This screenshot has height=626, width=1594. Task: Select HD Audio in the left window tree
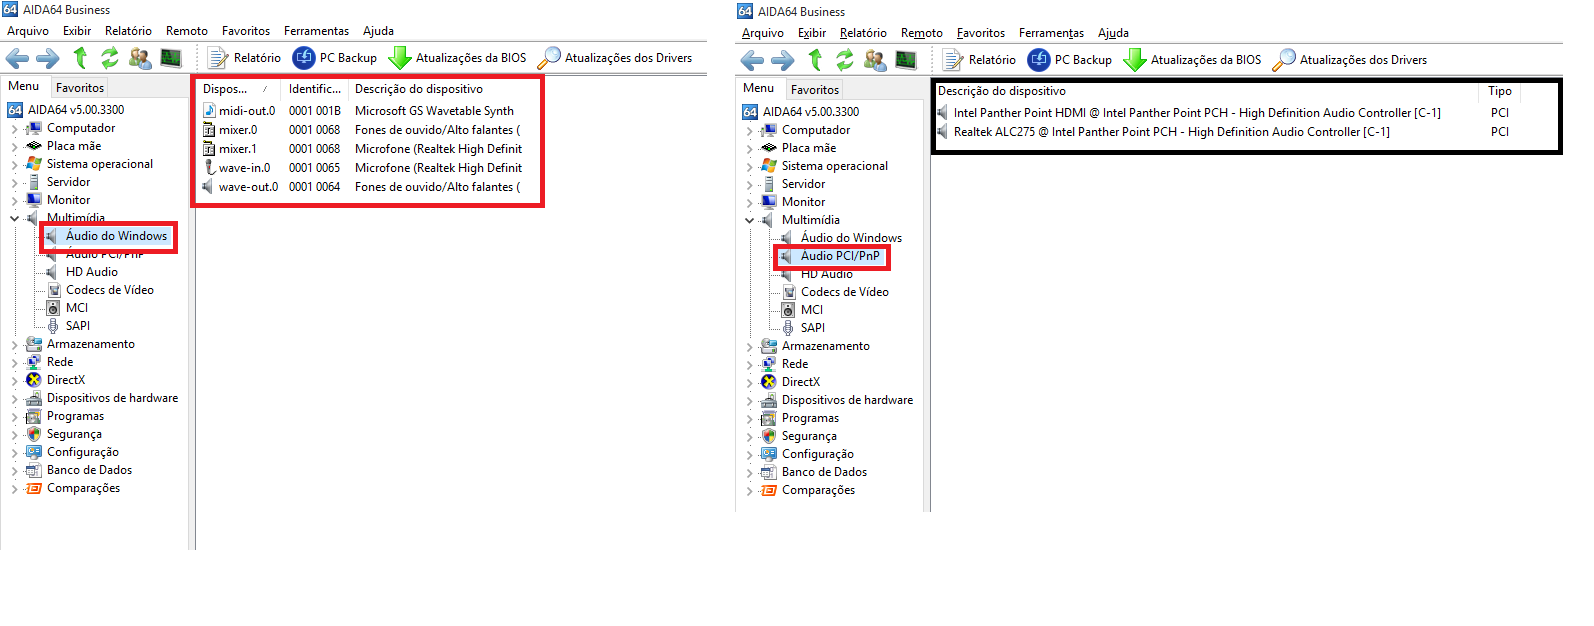pos(92,272)
